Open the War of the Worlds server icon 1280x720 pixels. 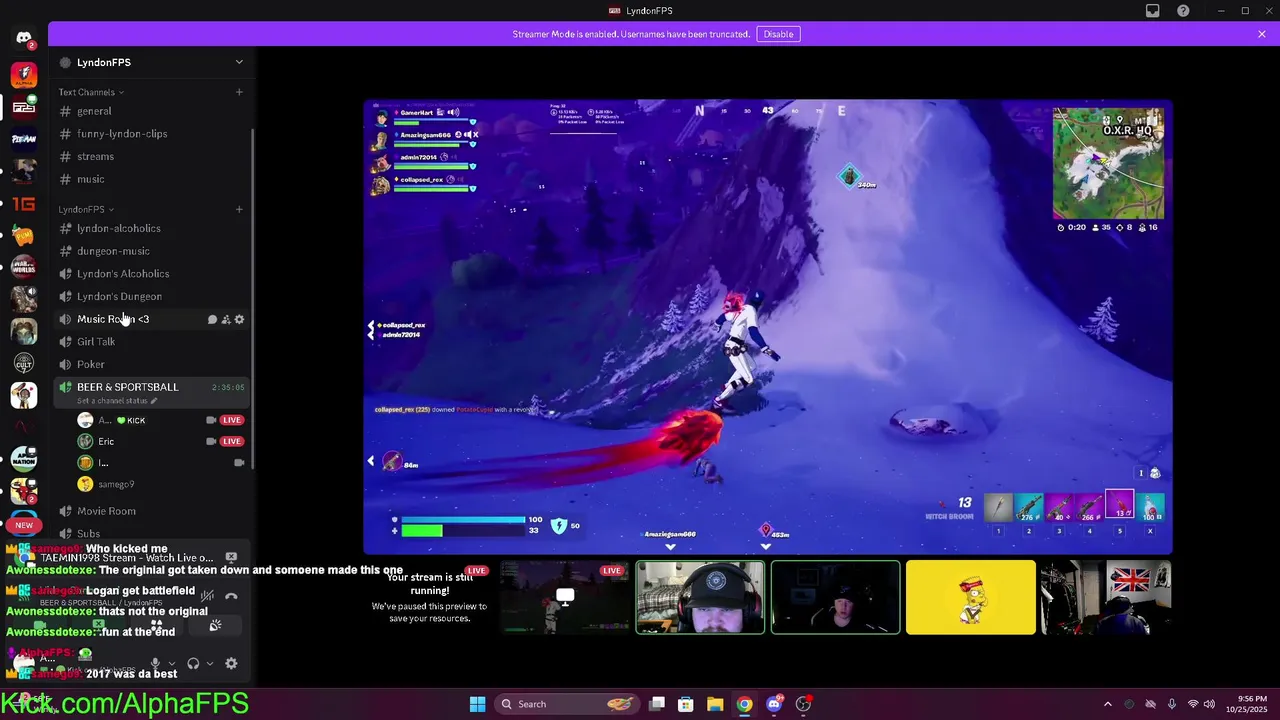24,267
